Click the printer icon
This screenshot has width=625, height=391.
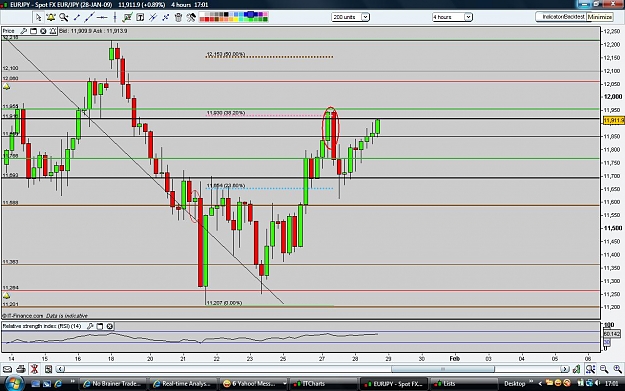click(x=21, y=369)
